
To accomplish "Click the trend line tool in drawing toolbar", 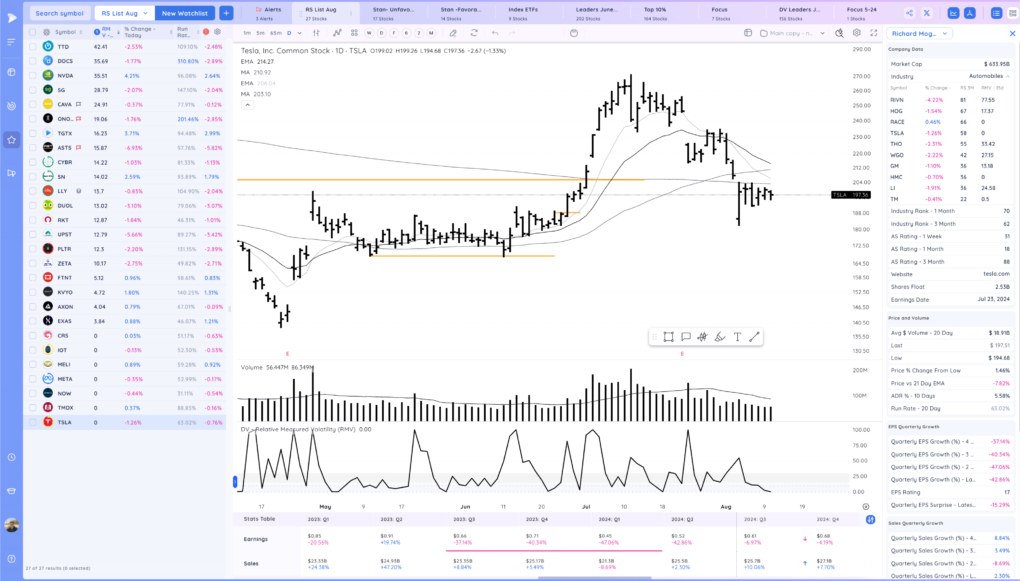I will [754, 337].
